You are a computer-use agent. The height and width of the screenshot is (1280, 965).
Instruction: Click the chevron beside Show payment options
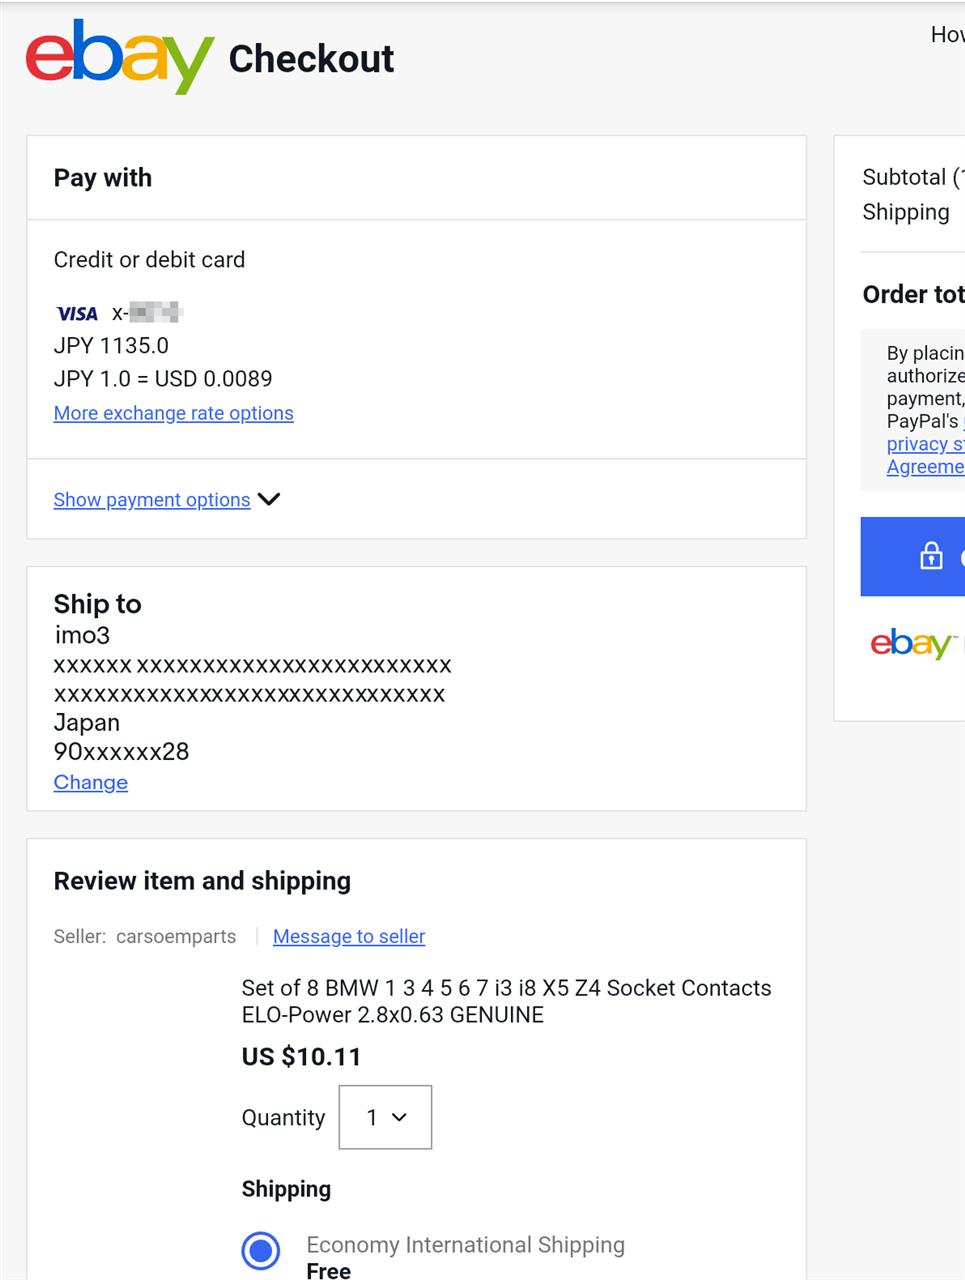pyautogui.click(x=269, y=499)
